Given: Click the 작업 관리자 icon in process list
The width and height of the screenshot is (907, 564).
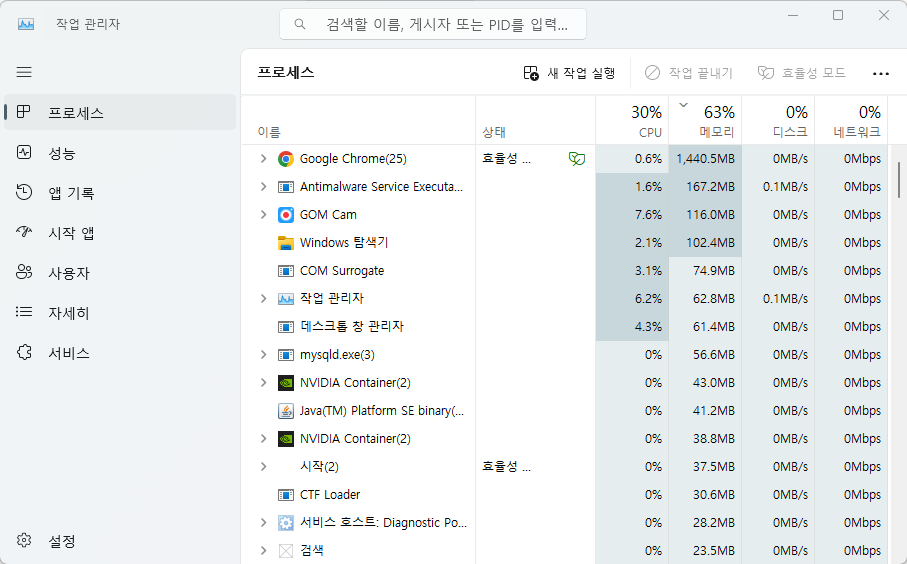Looking at the screenshot, I should coord(286,299).
